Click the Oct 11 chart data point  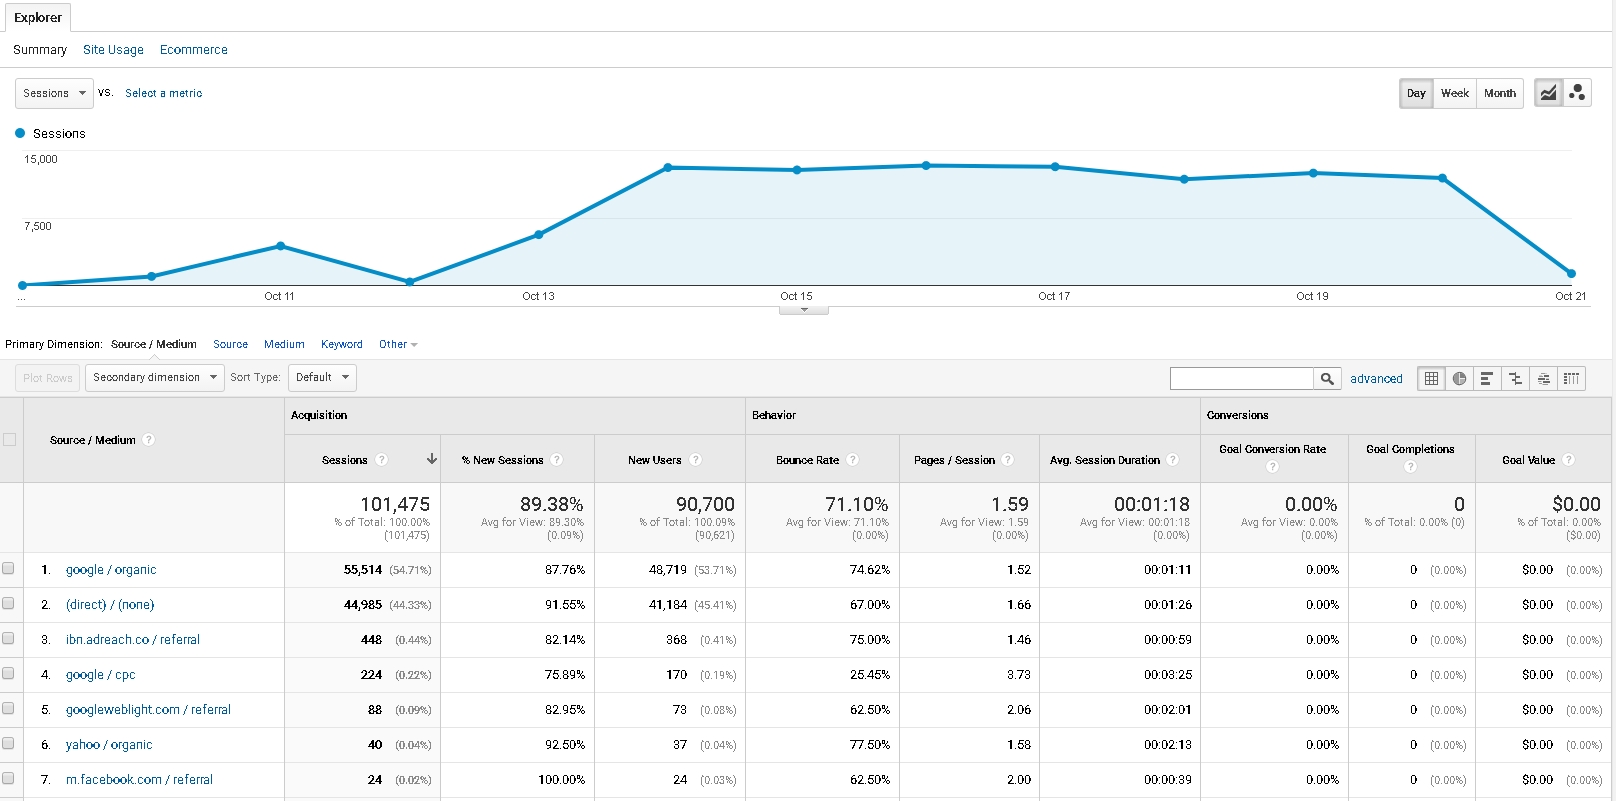280,246
